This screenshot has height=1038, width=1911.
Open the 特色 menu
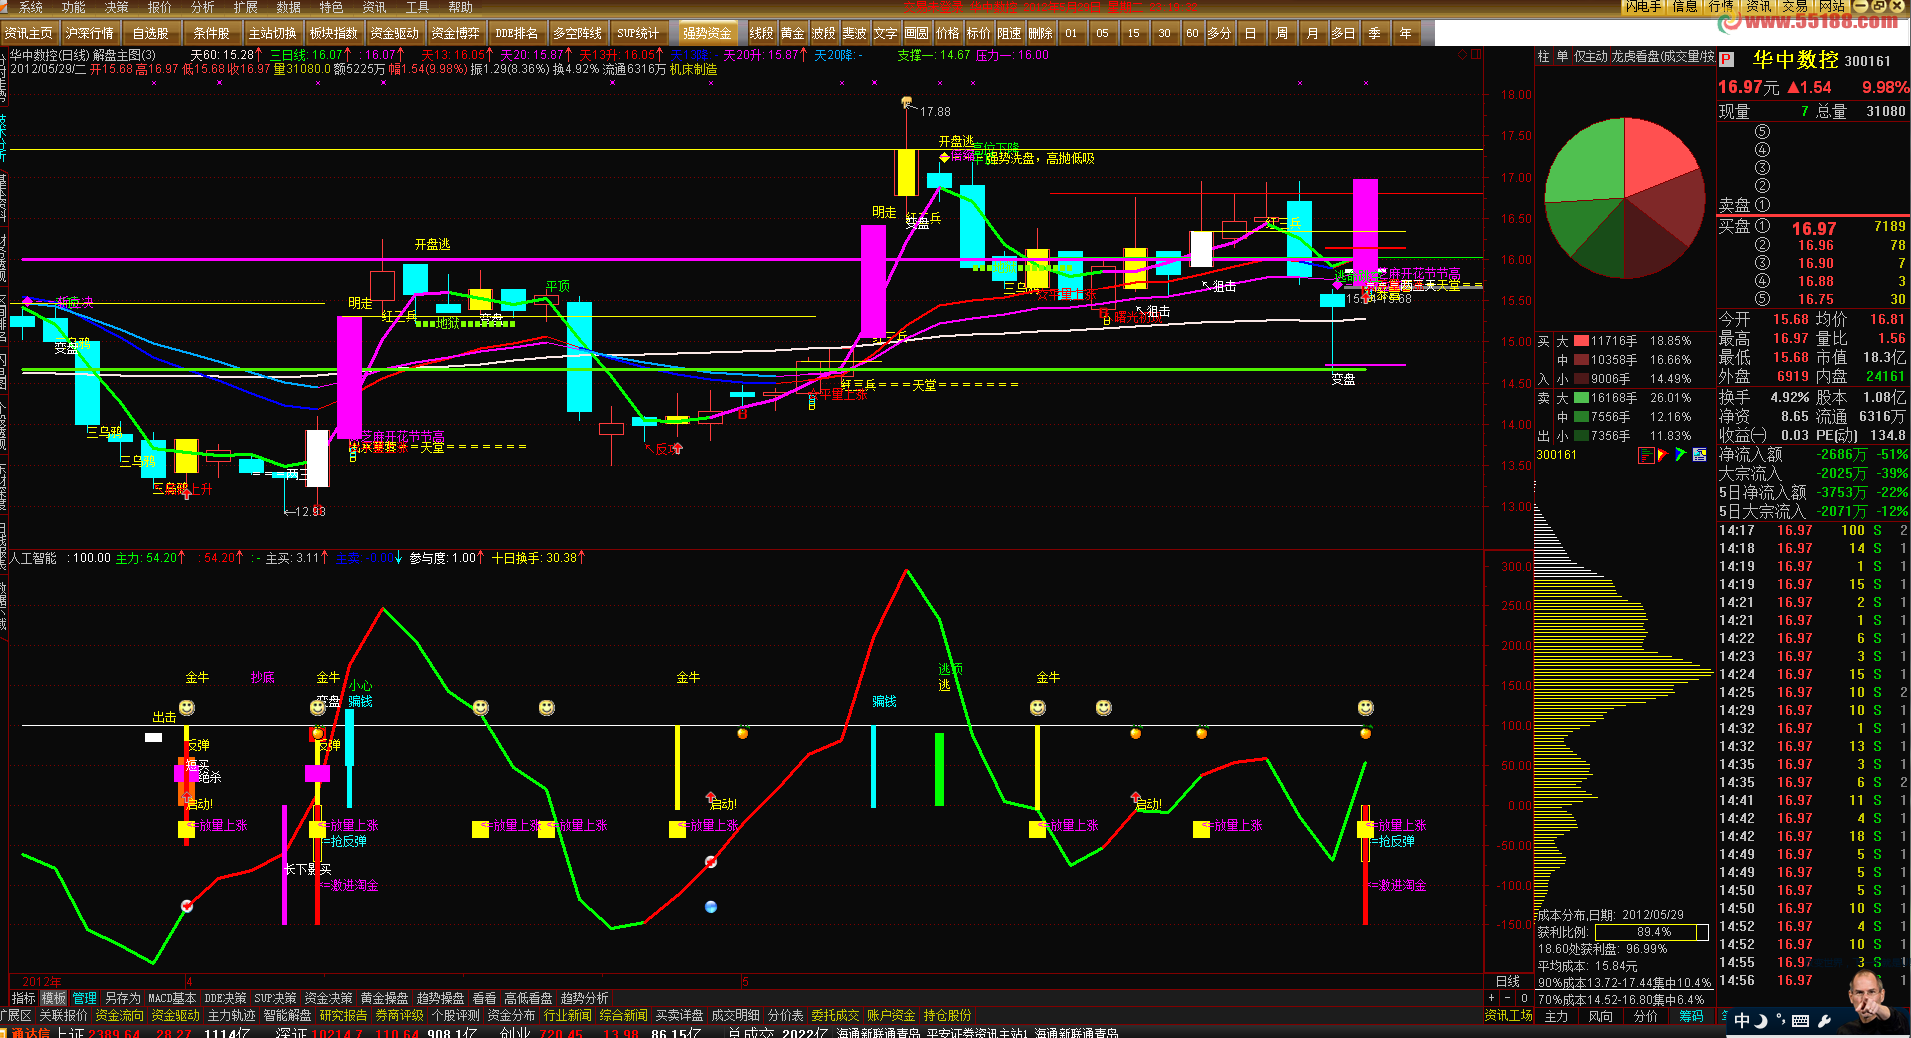[332, 7]
